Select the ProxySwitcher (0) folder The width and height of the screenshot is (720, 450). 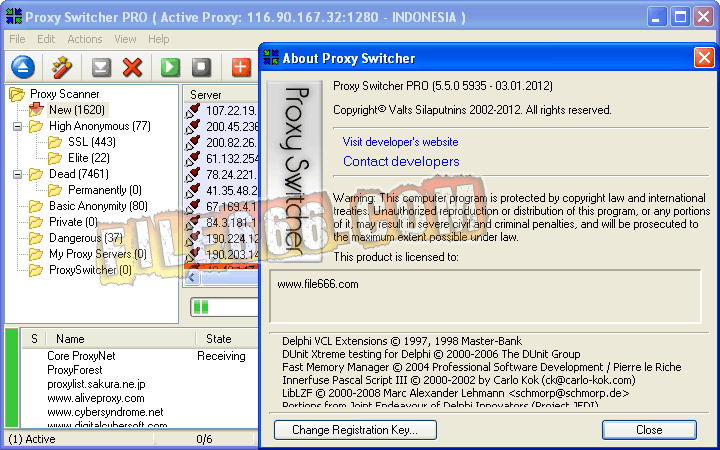click(x=90, y=270)
